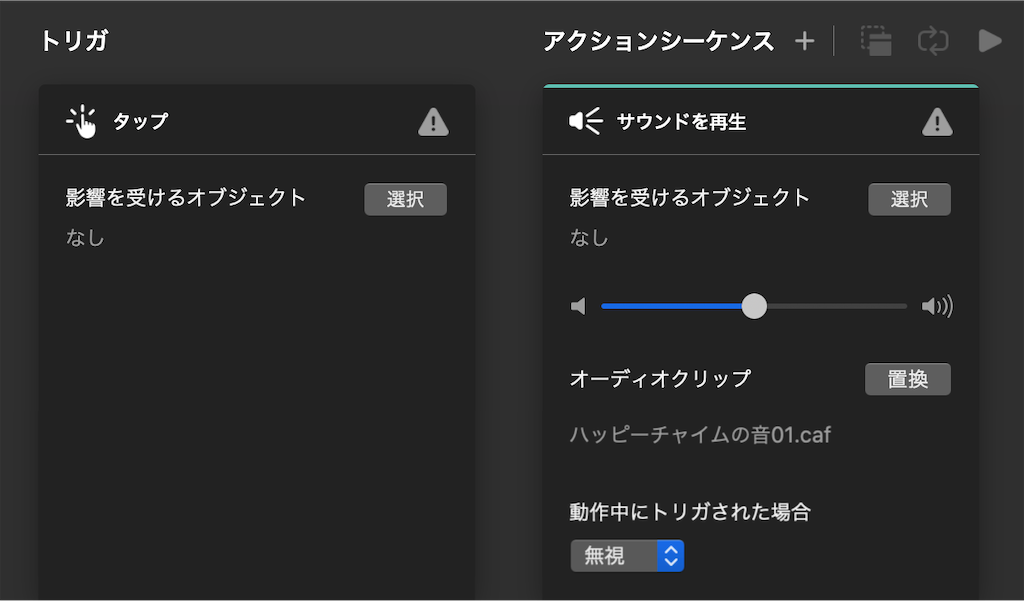Click 選択 button in the タップ trigger card
Viewport: 1024px width, 601px height.
pos(406,199)
